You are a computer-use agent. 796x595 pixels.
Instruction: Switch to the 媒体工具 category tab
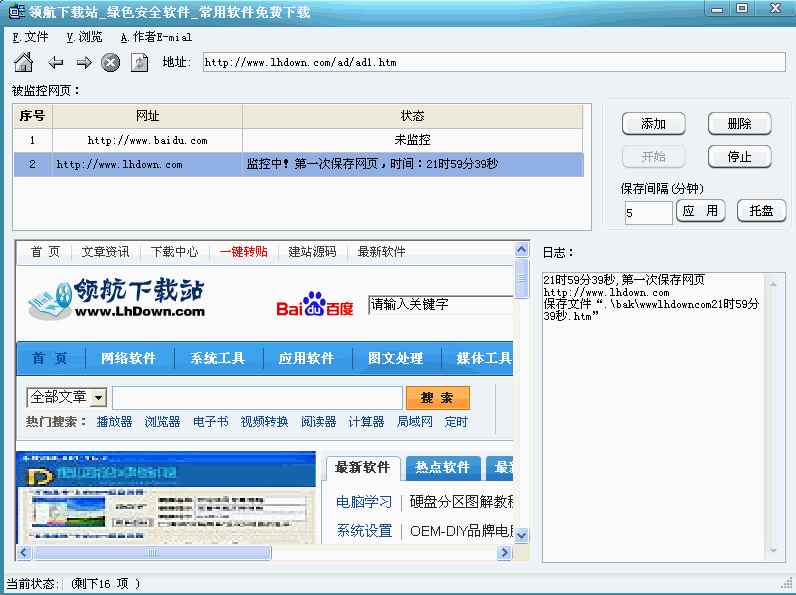484,358
